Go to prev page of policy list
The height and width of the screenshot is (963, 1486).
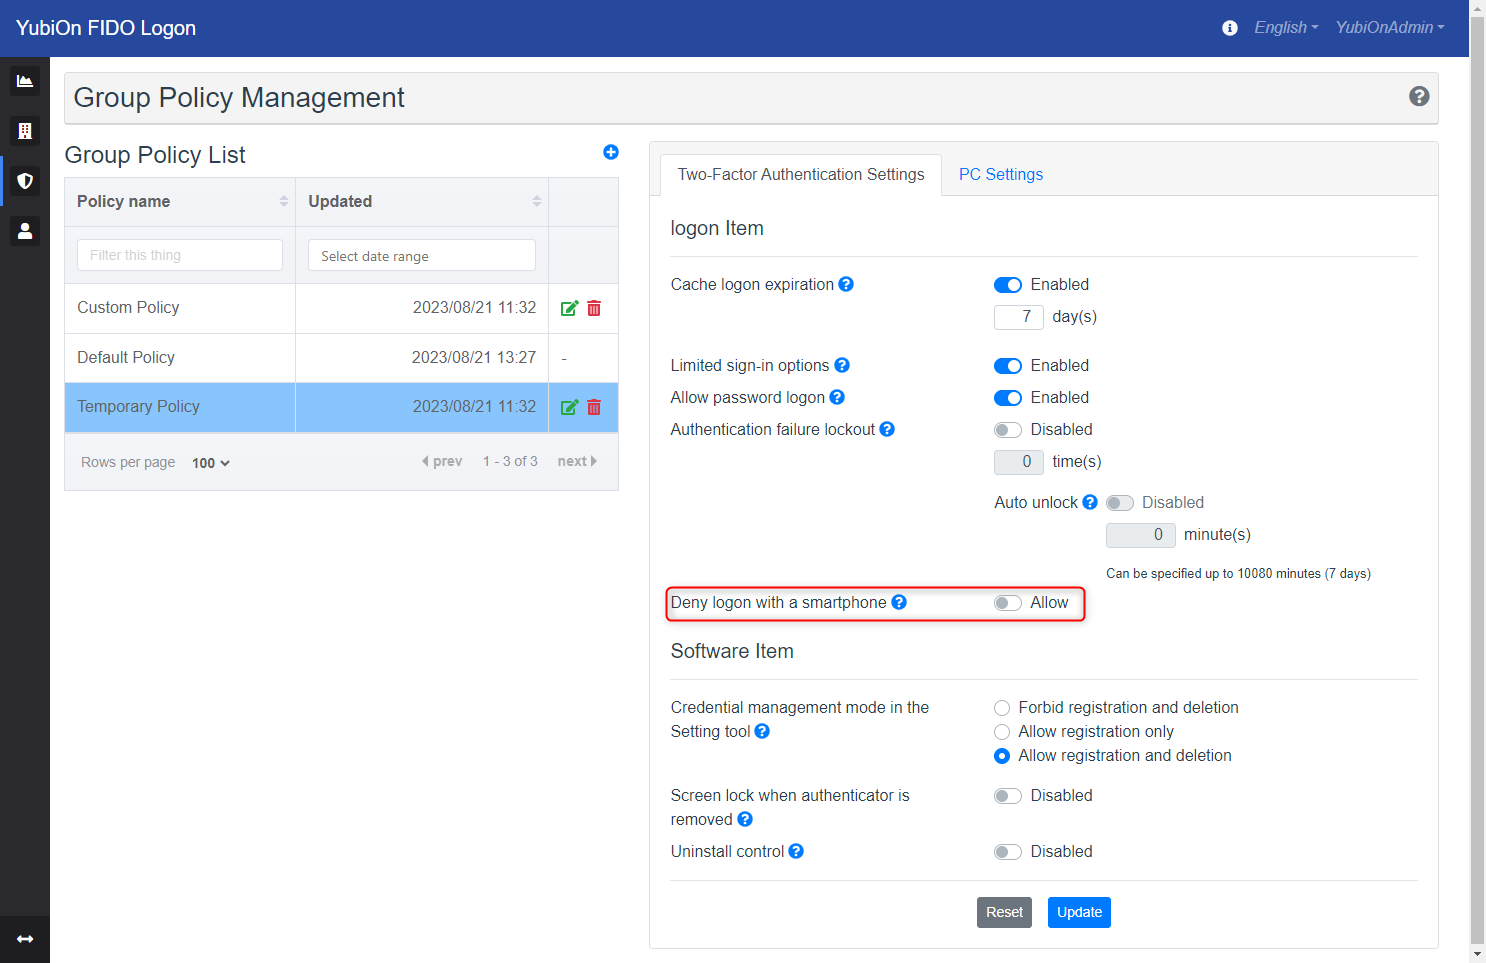click(442, 461)
